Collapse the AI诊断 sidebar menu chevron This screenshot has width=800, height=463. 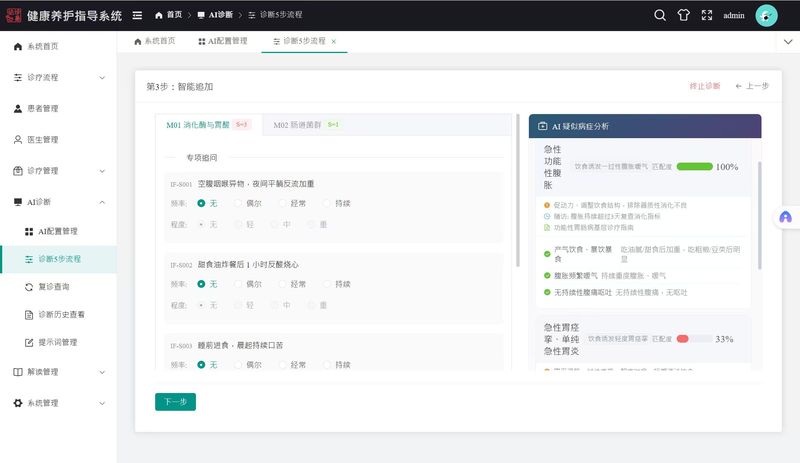(x=102, y=203)
